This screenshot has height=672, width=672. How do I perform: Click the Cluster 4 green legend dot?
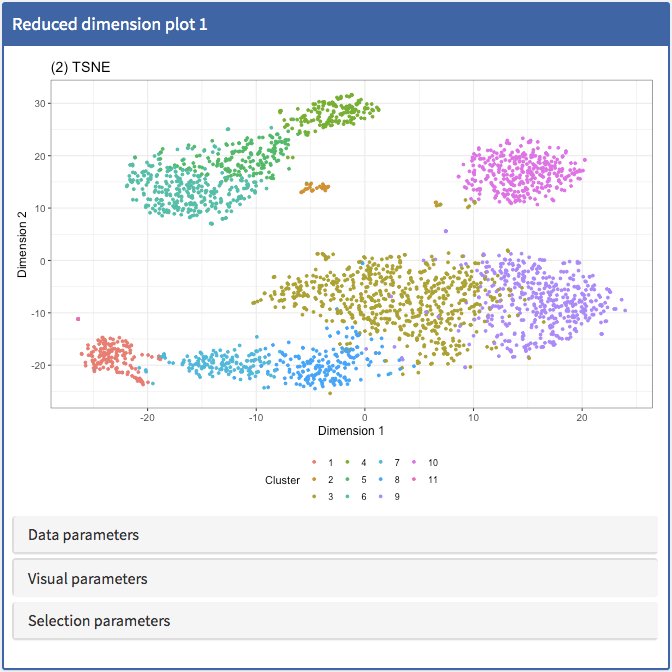pyautogui.click(x=347, y=463)
